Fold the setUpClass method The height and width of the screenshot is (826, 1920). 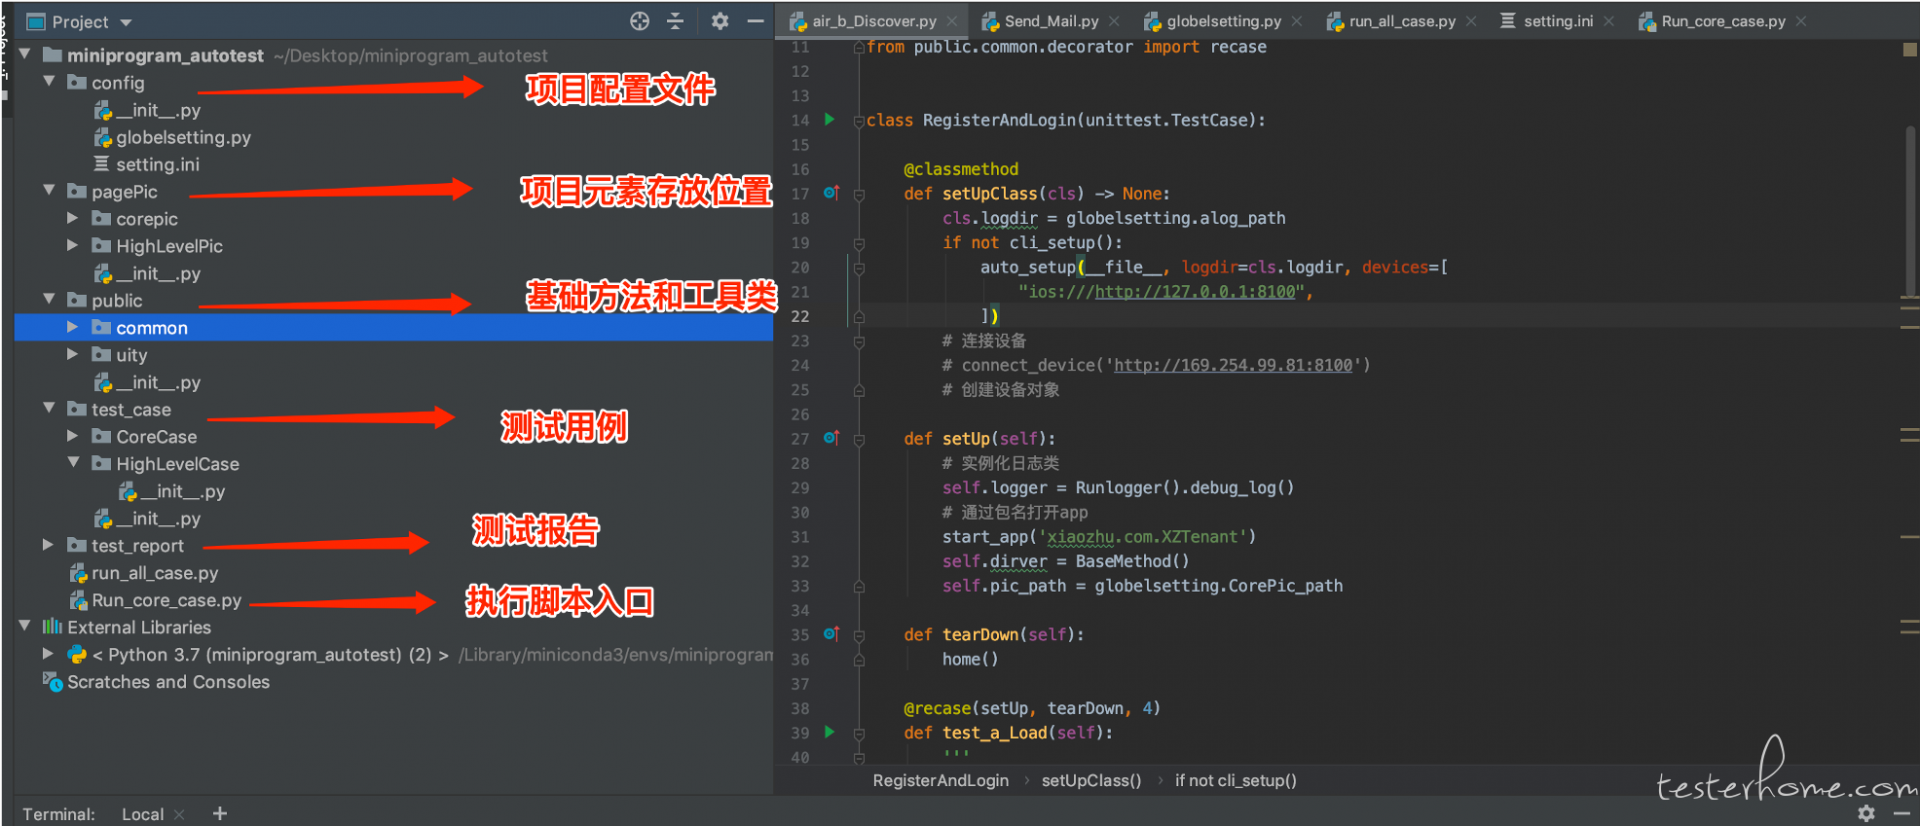(859, 195)
